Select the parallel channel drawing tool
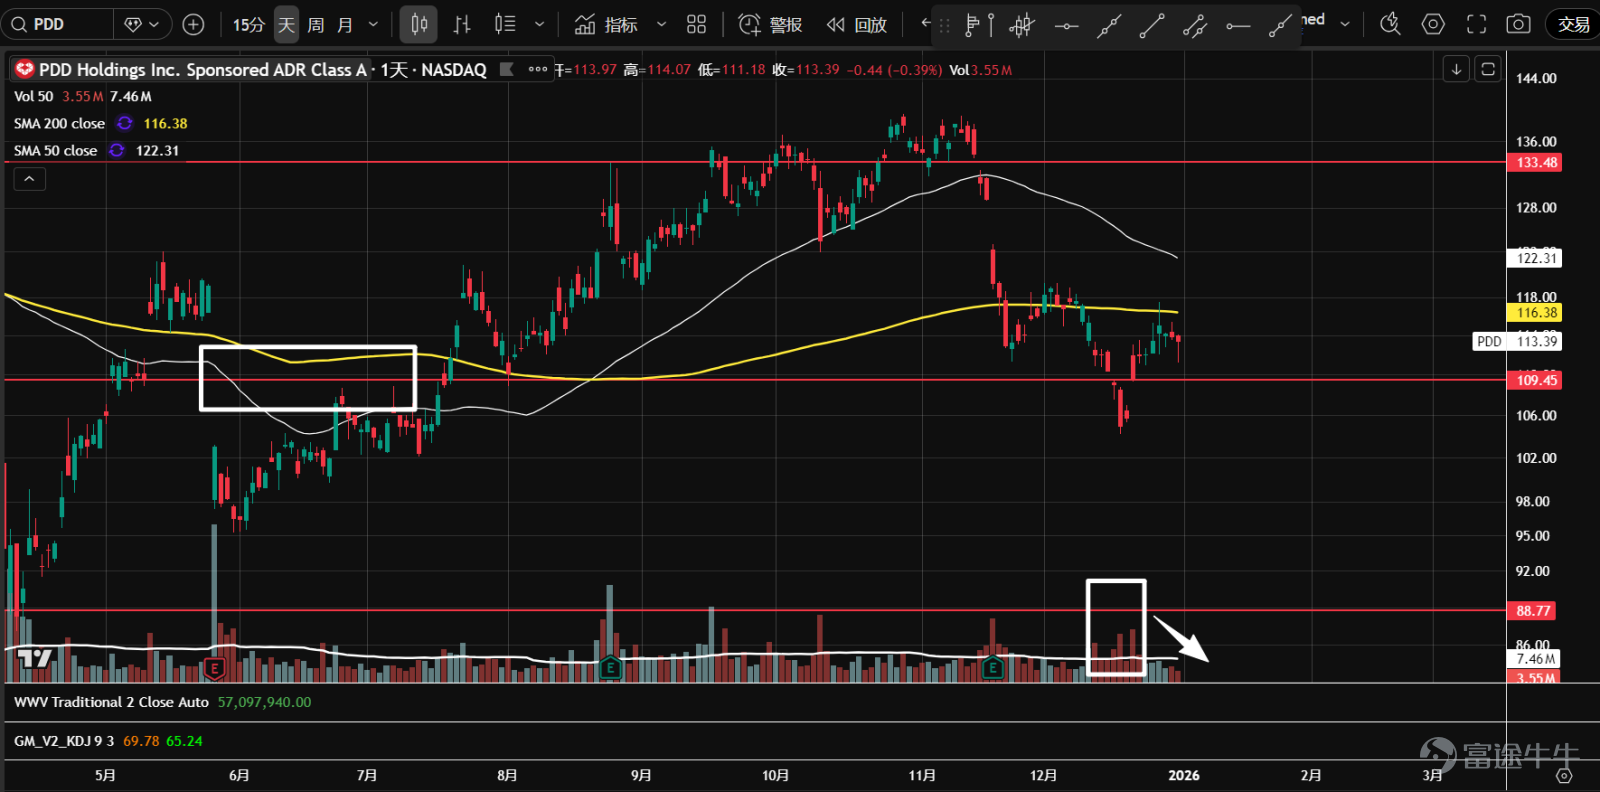This screenshot has height=792, width=1600. [1195, 26]
